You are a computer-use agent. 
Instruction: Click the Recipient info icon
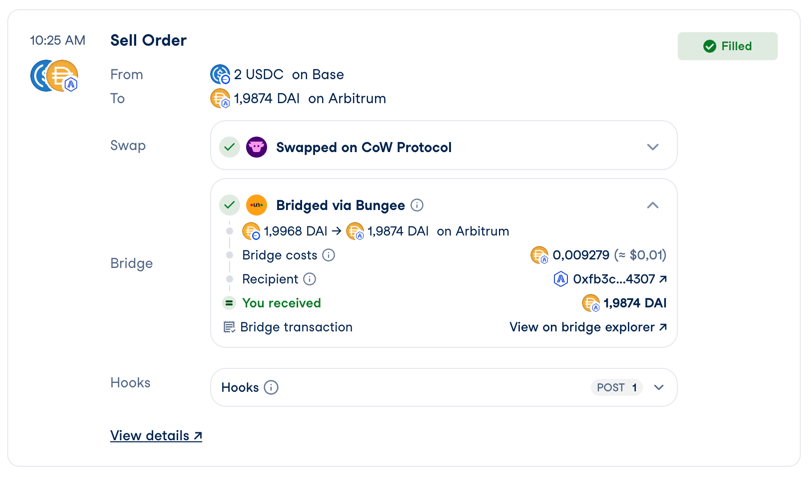pyautogui.click(x=310, y=279)
